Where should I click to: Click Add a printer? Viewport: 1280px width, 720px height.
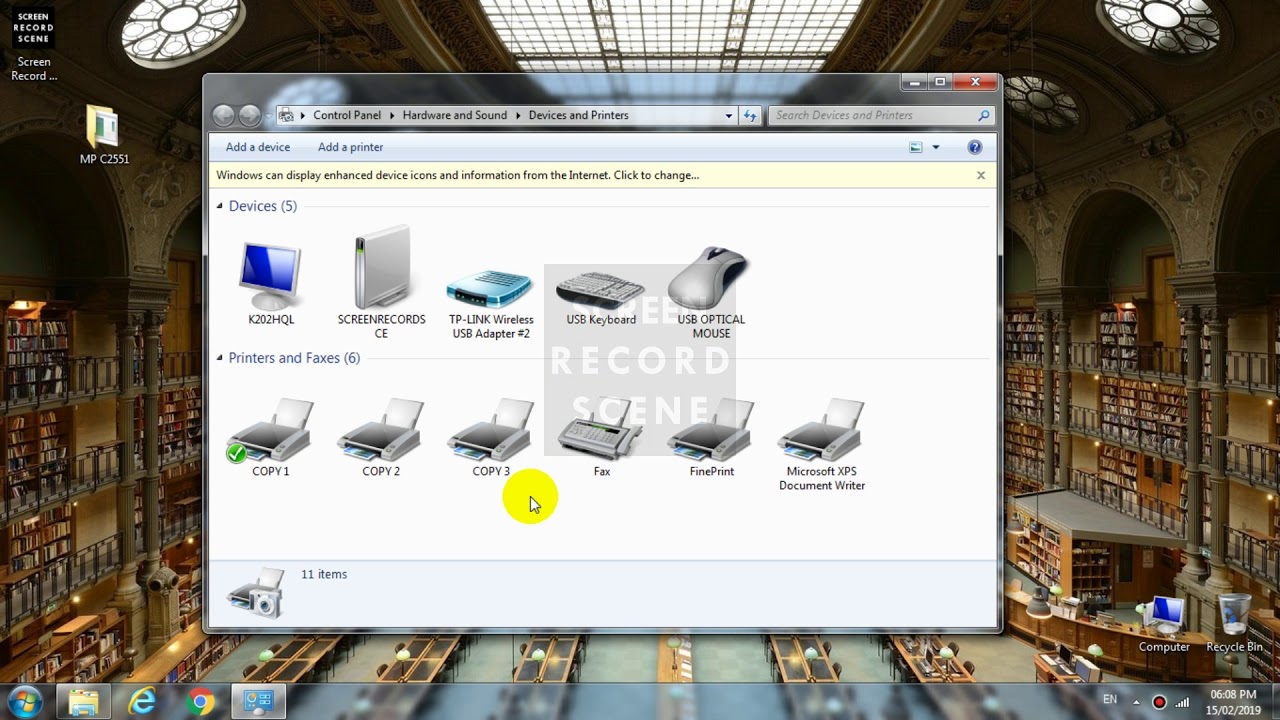click(350, 147)
